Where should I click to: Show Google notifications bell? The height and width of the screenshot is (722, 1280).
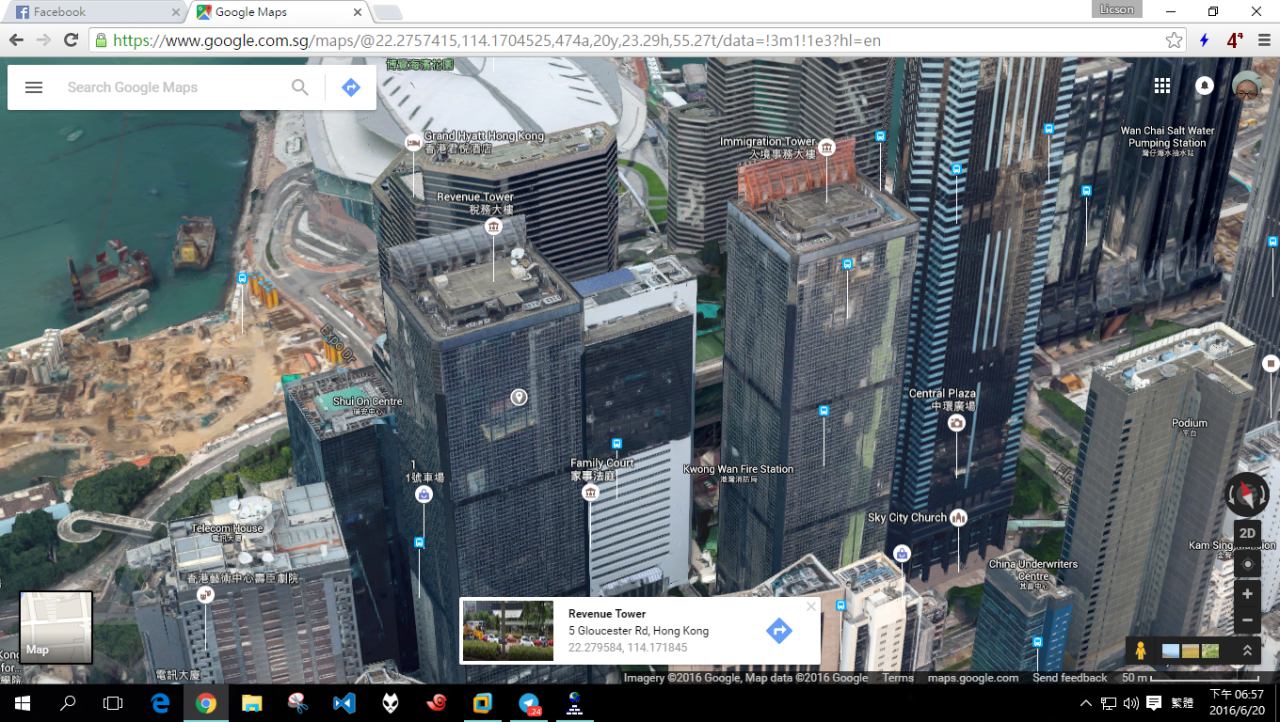point(1204,86)
